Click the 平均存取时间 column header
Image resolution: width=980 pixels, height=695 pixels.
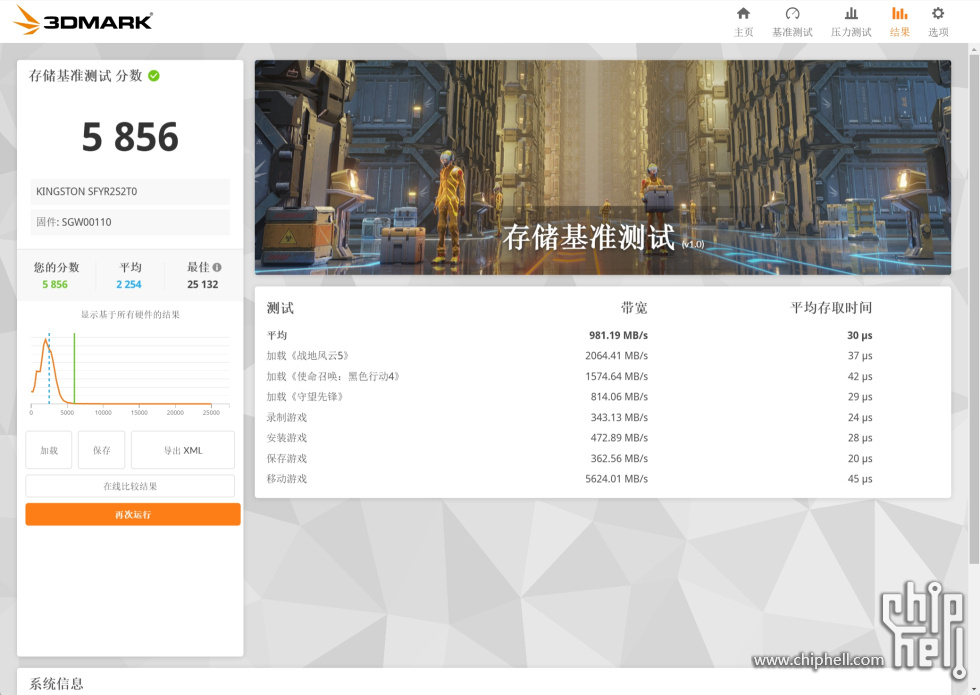pyautogui.click(x=831, y=308)
